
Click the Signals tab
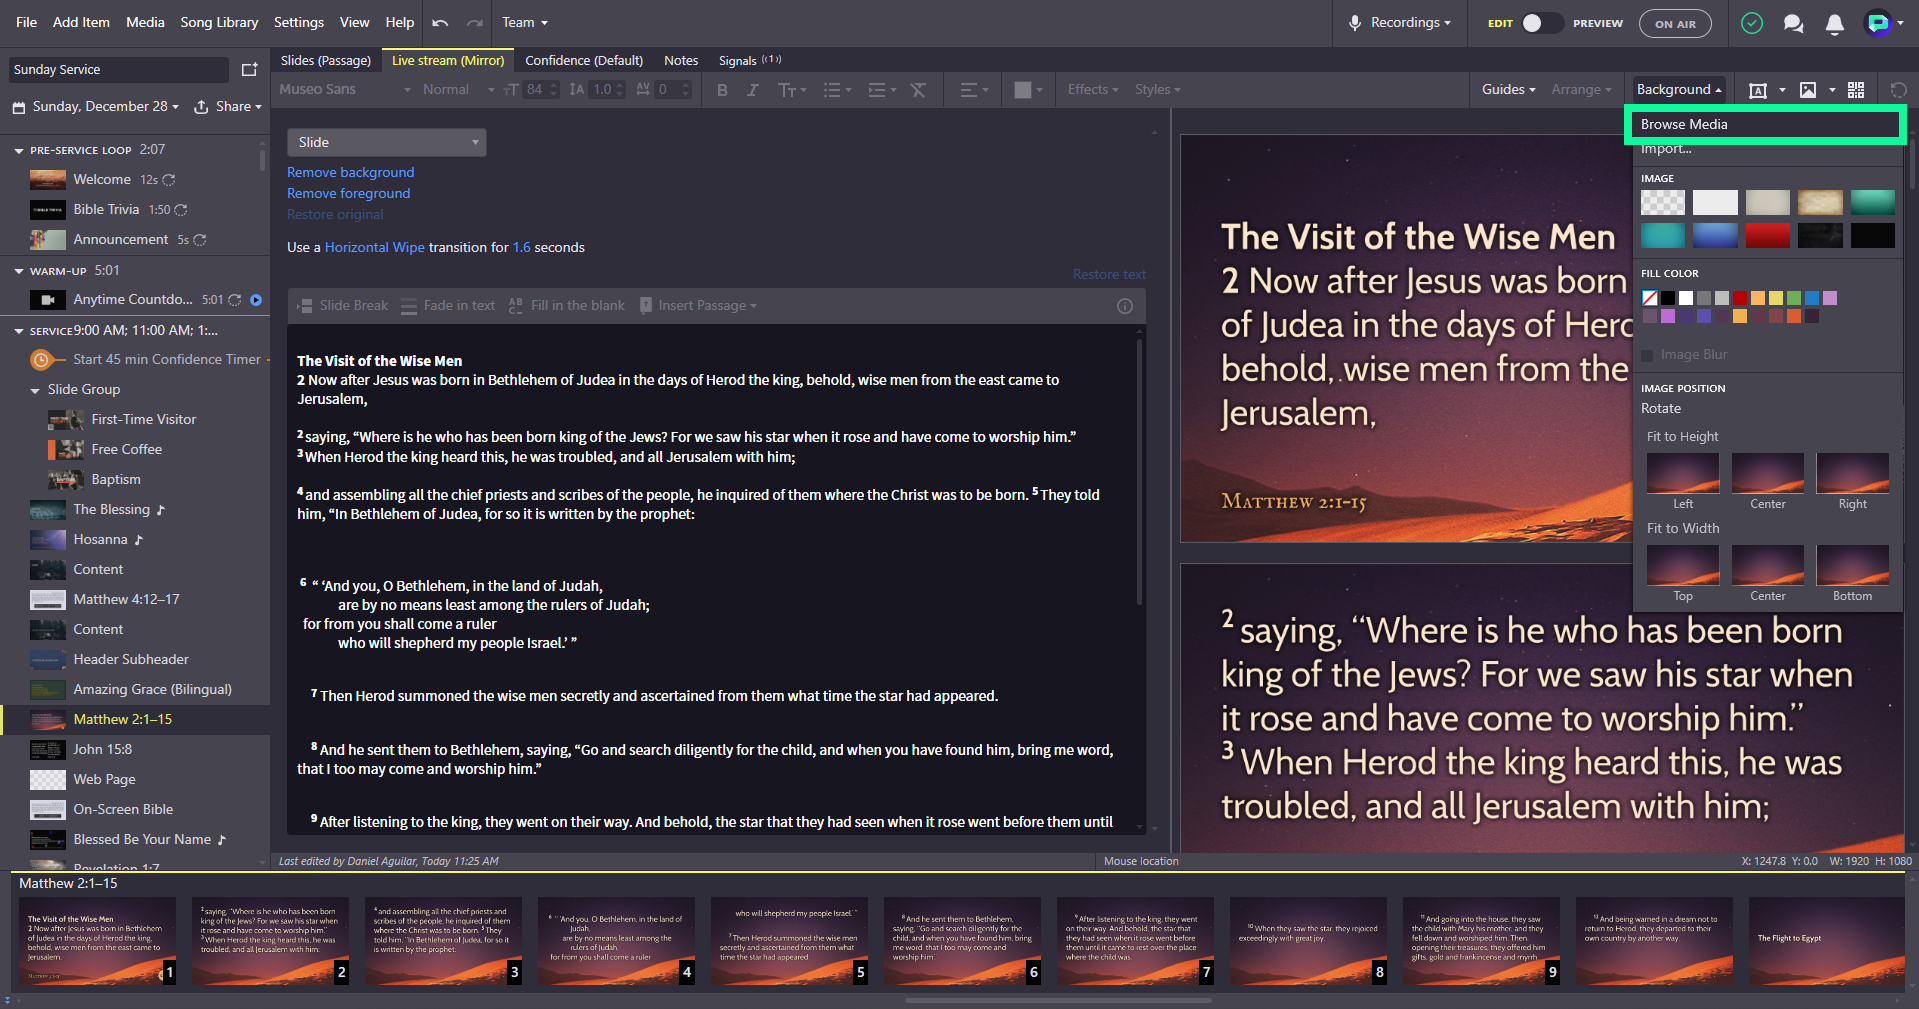click(749, 60)
